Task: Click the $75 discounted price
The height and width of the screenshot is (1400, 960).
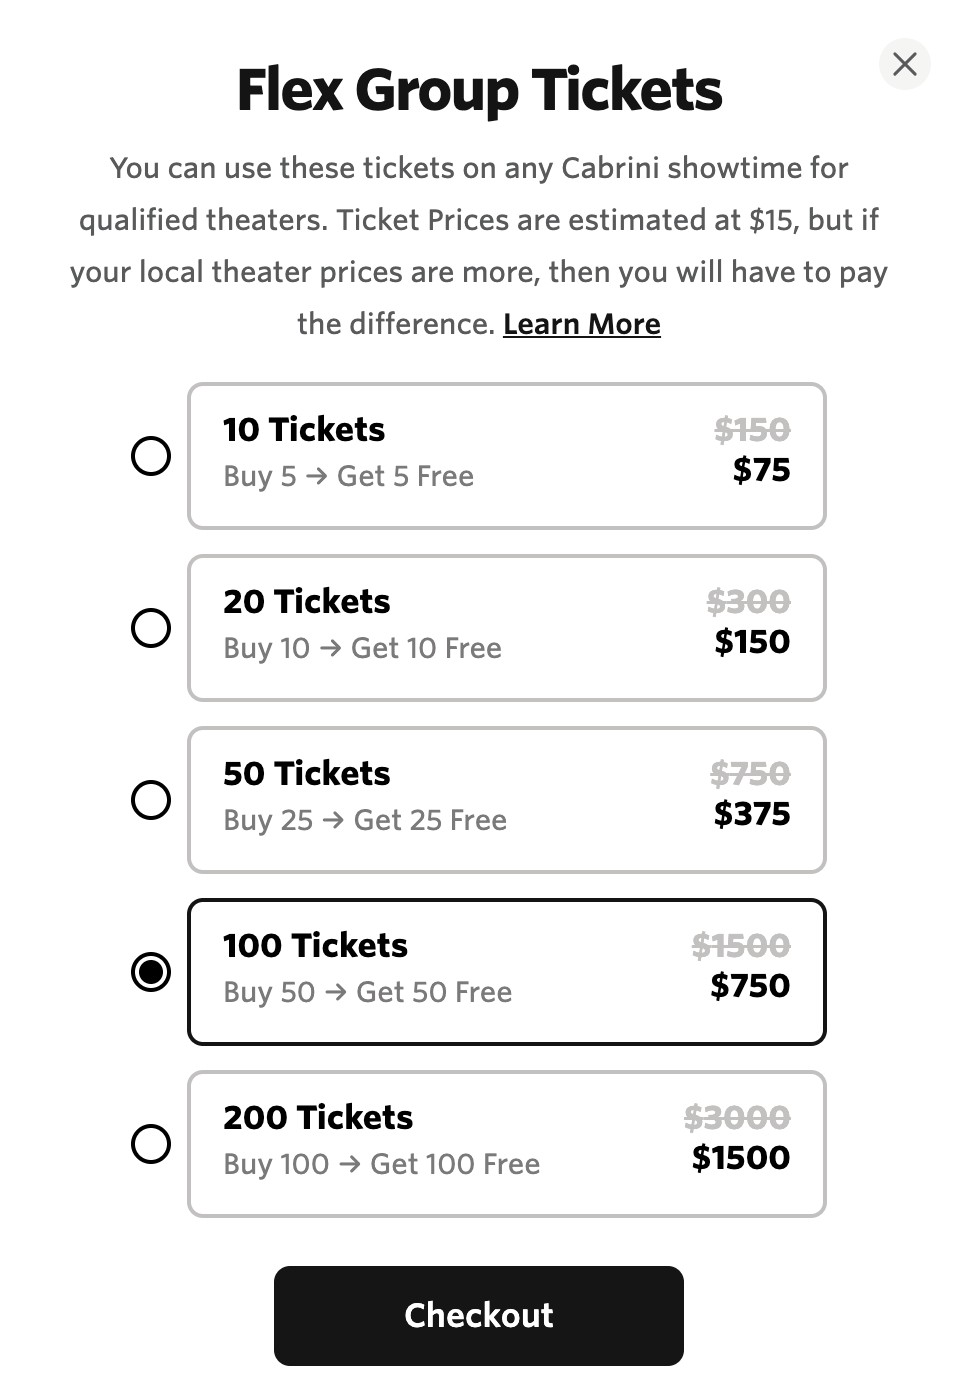Action: (761, 470)
